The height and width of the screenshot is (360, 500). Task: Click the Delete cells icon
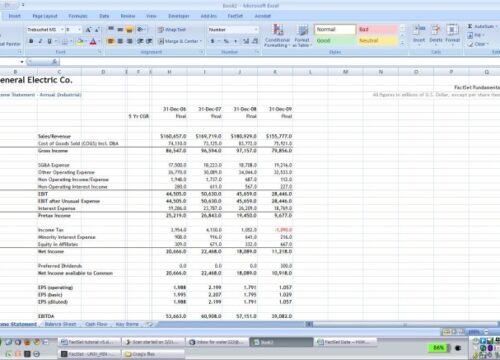click(x=435, y=35)
